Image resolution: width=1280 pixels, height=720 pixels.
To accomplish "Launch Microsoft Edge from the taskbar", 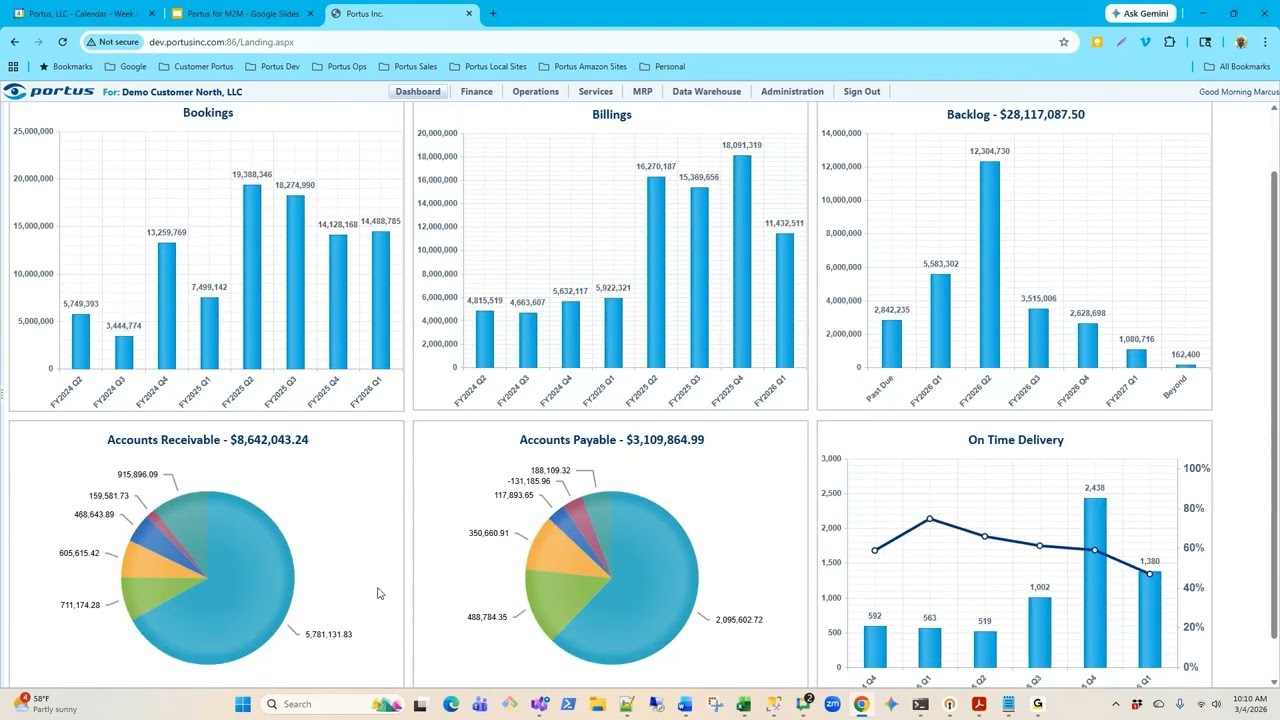I will click(x=451, y=704).
